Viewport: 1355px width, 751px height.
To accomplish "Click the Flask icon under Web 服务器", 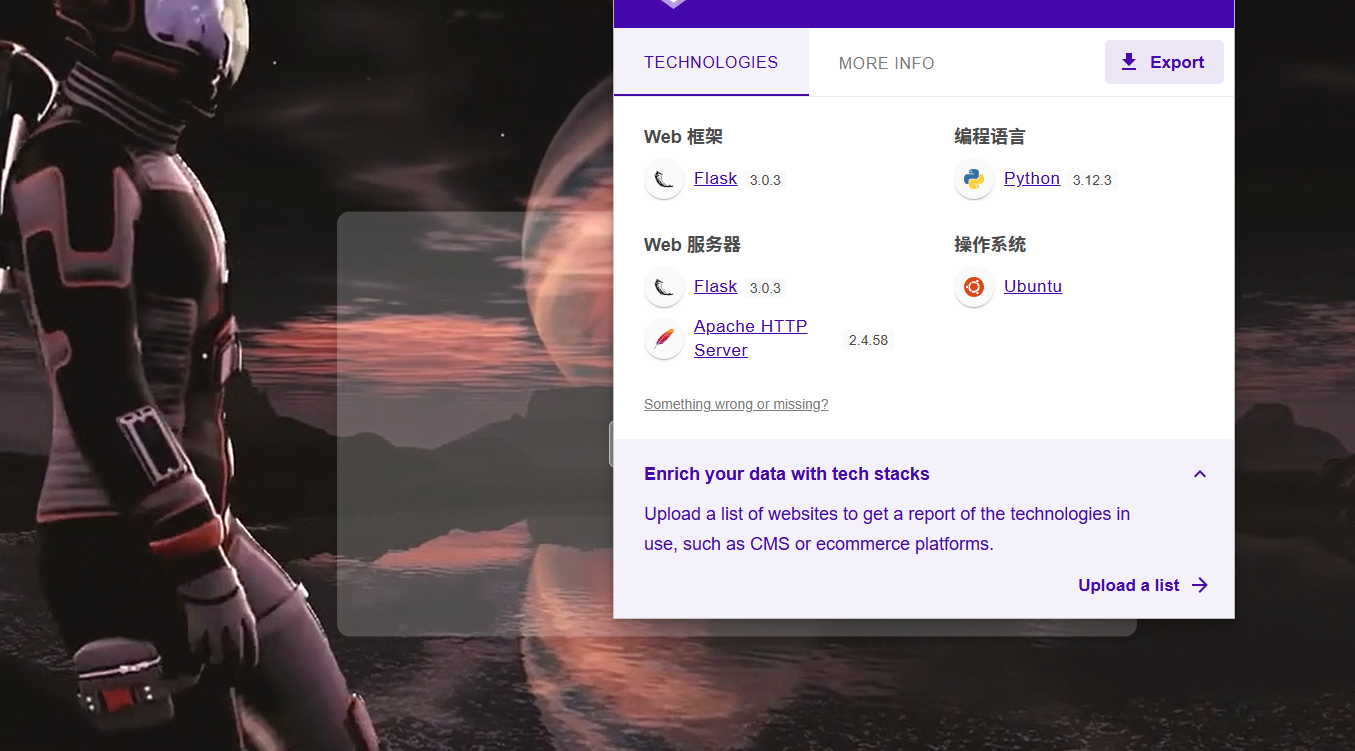I will pos(664,288).
